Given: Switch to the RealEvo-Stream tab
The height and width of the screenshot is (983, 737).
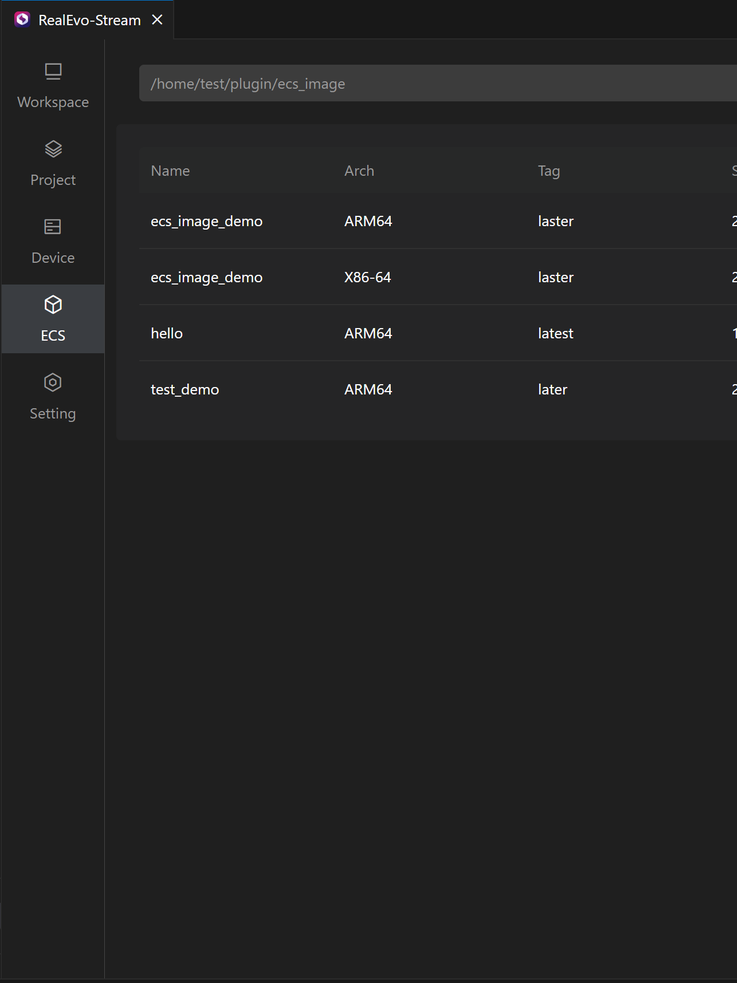Looking at the screenshot, I should pos(87,19).
